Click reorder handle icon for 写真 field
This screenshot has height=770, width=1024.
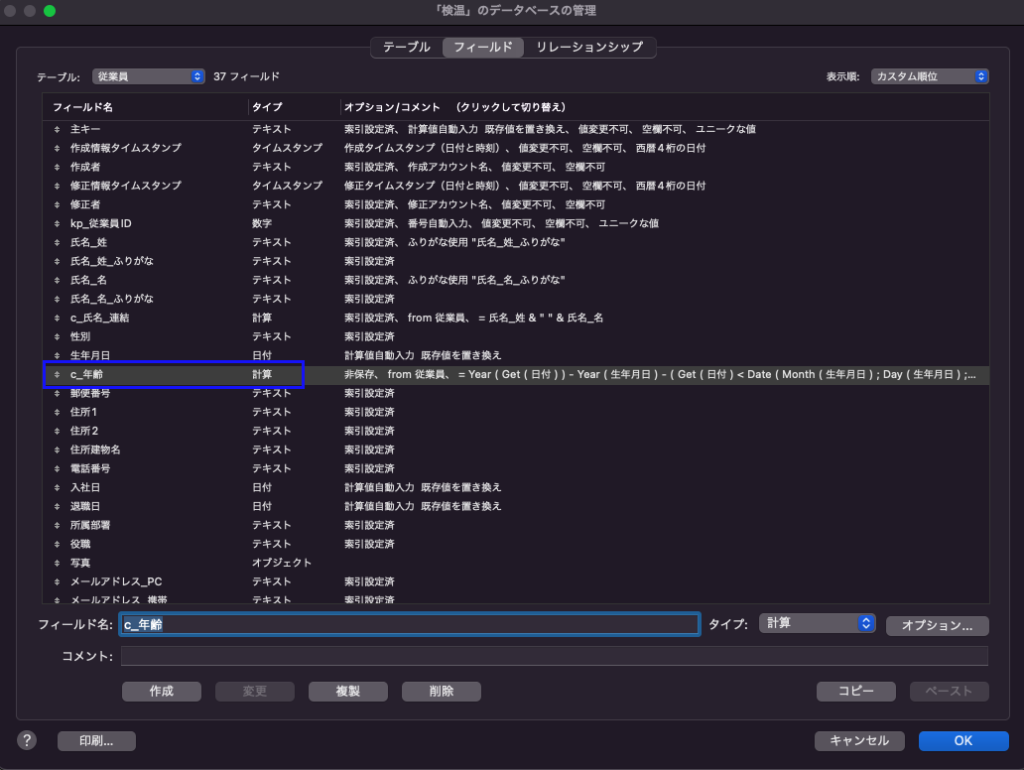tap(57, 563)
